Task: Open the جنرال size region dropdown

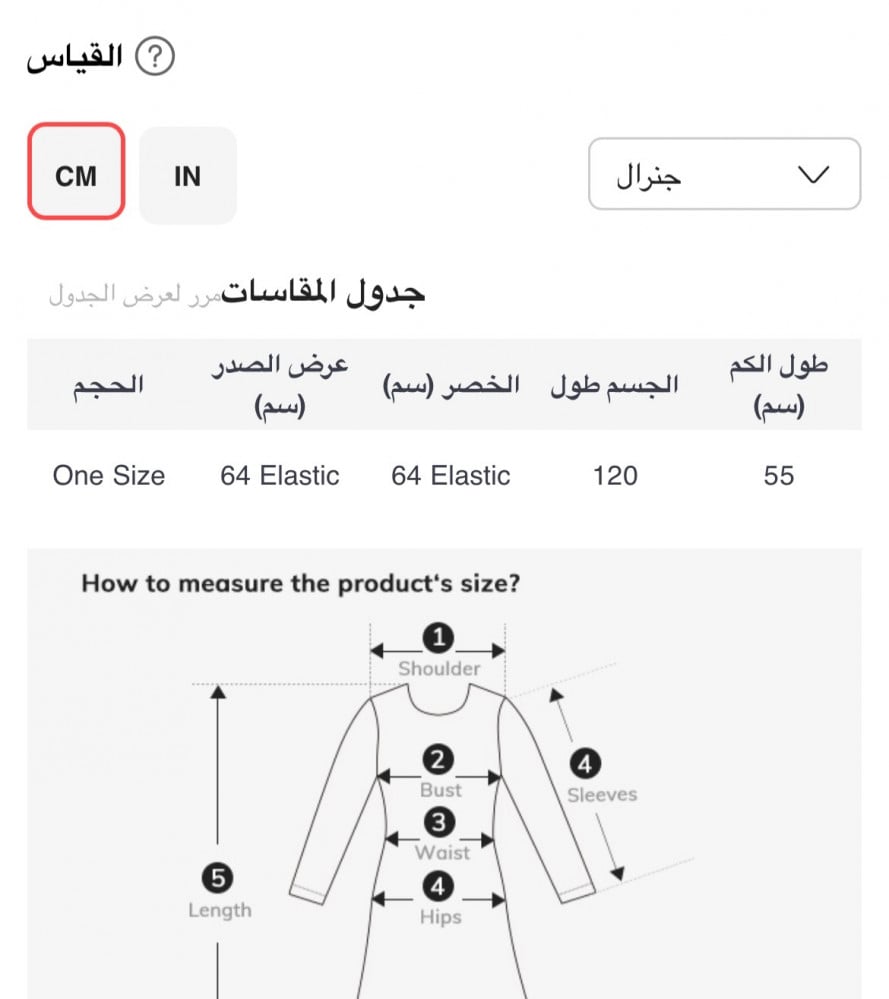Action: [724, 174]
